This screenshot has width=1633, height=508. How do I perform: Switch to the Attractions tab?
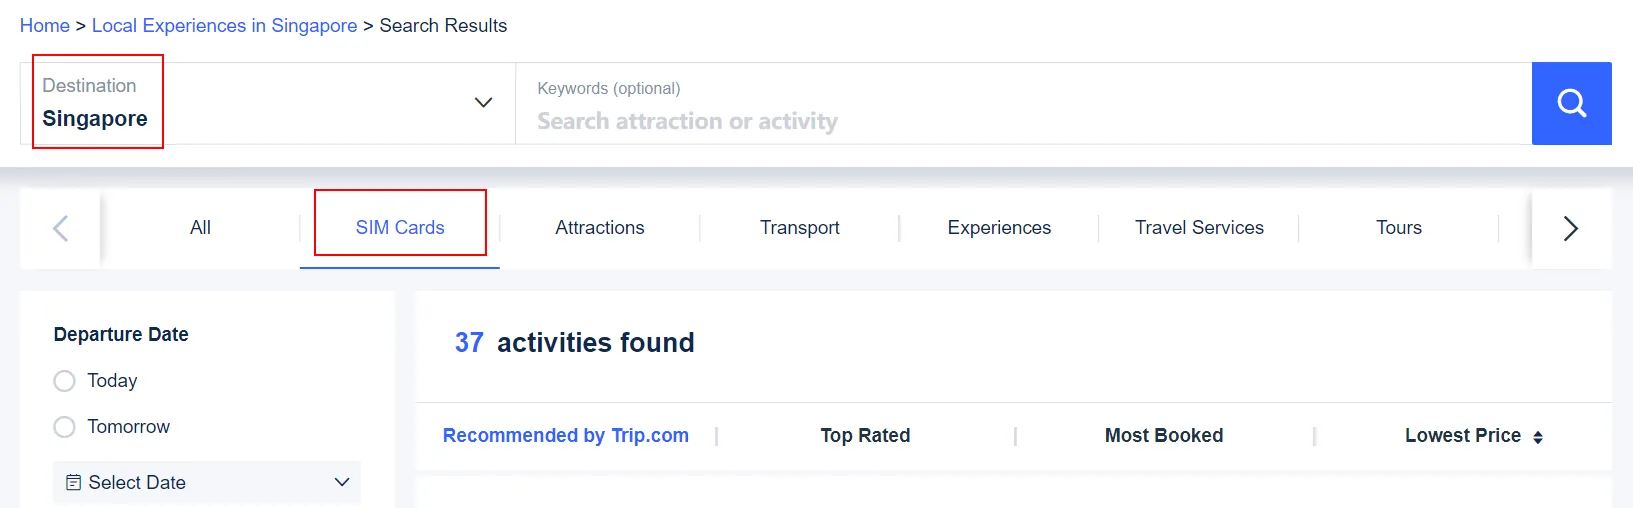[599, 228]
